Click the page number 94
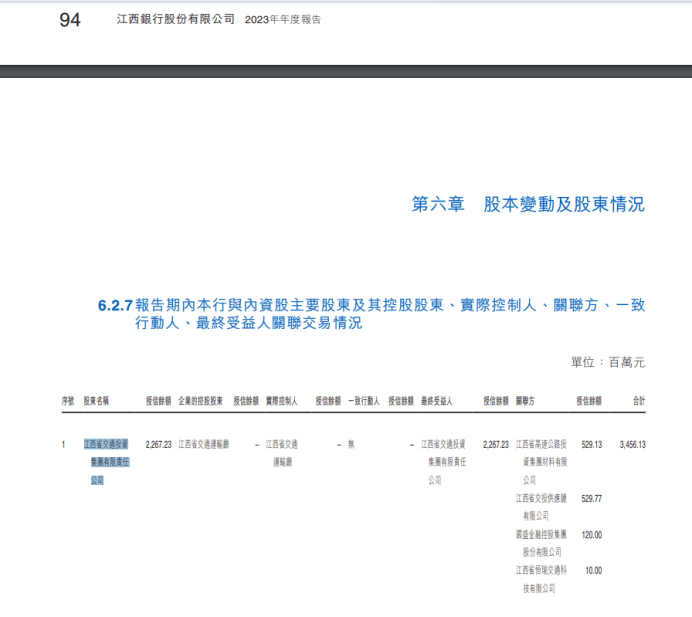692x617 pixels. tap(70, 20)
